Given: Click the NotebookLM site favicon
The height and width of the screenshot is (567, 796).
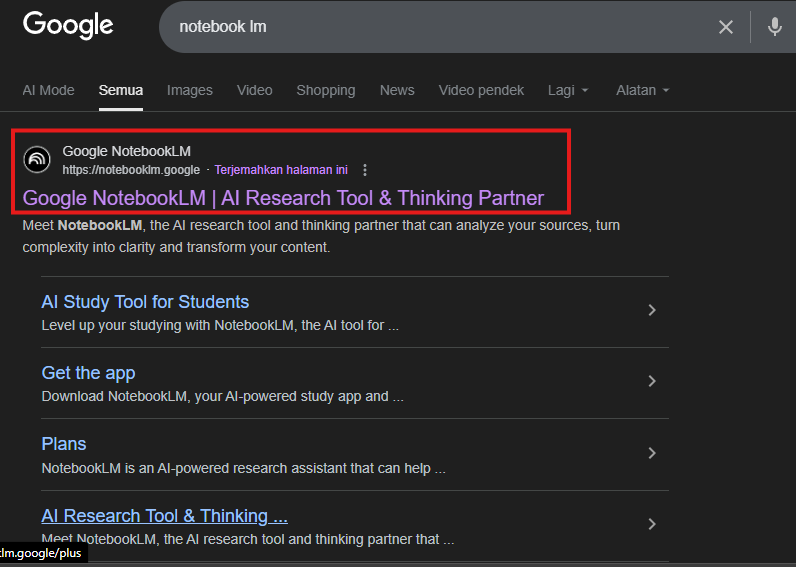Looking at the screenshot, I should pyautogui.click(x=37, y=160).
